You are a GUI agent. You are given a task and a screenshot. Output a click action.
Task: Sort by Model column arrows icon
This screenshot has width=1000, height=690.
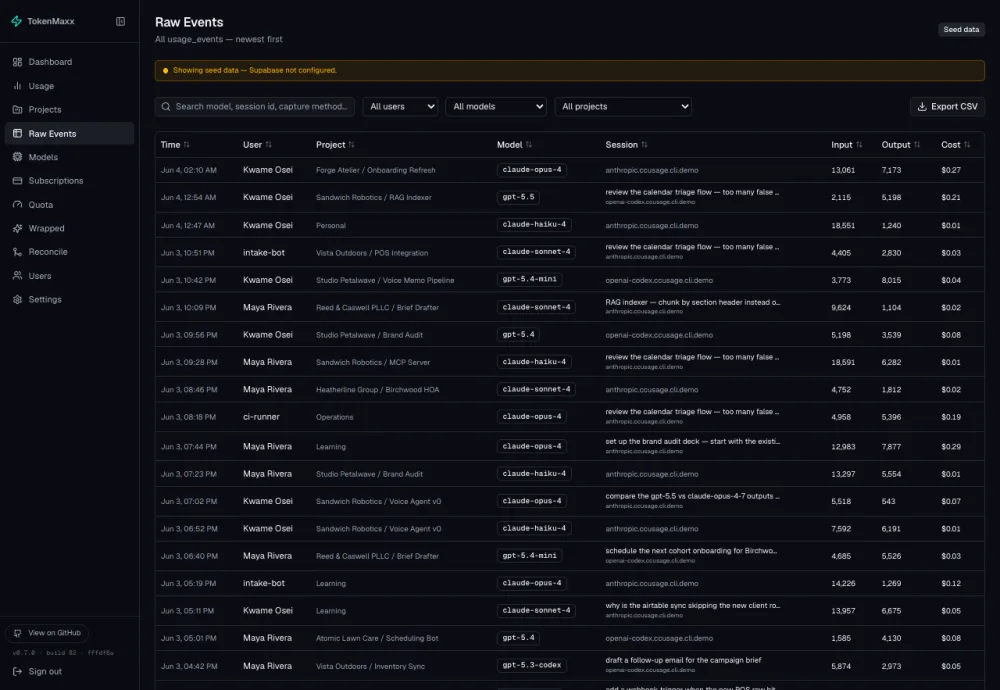529,145
